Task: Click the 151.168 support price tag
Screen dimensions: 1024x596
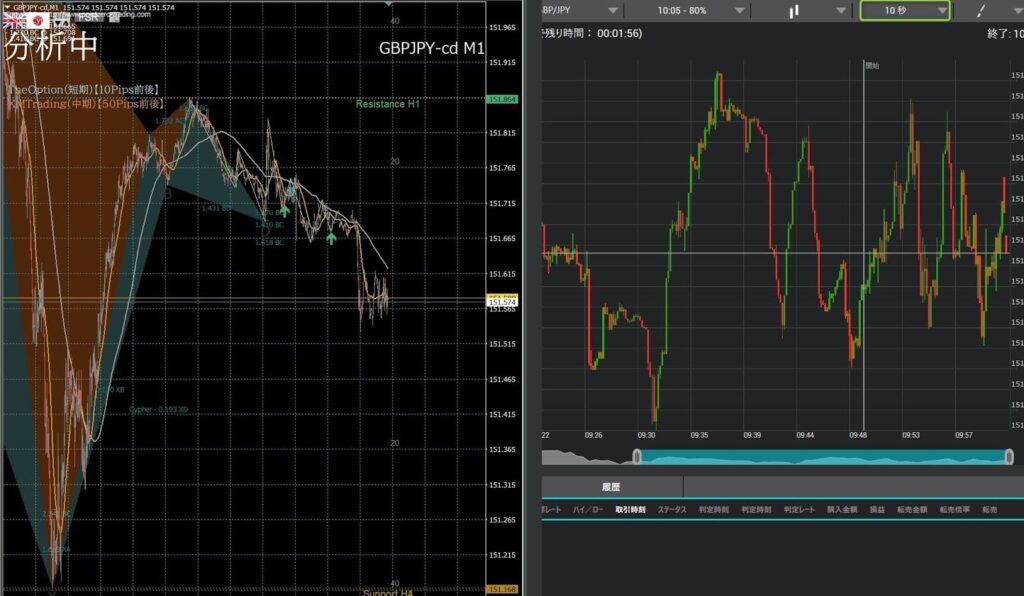Action: click(x=502, y=589)
